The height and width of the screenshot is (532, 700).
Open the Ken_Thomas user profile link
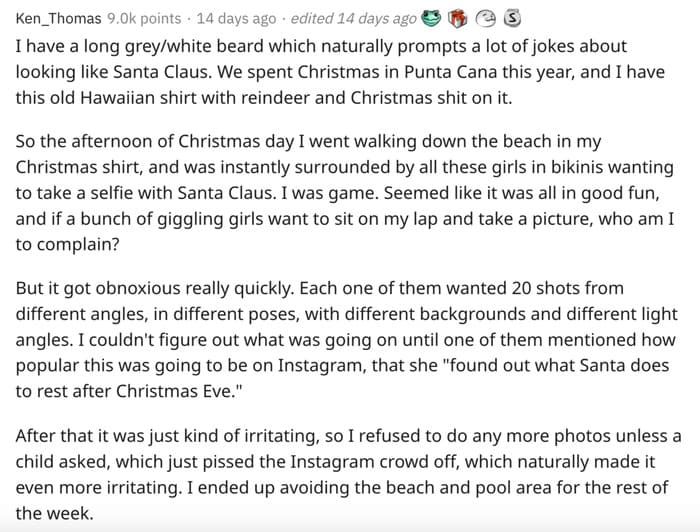point(58,19)
